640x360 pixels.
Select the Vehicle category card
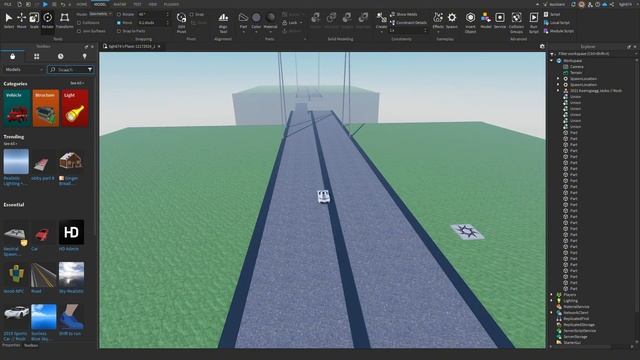coord(17,108)
